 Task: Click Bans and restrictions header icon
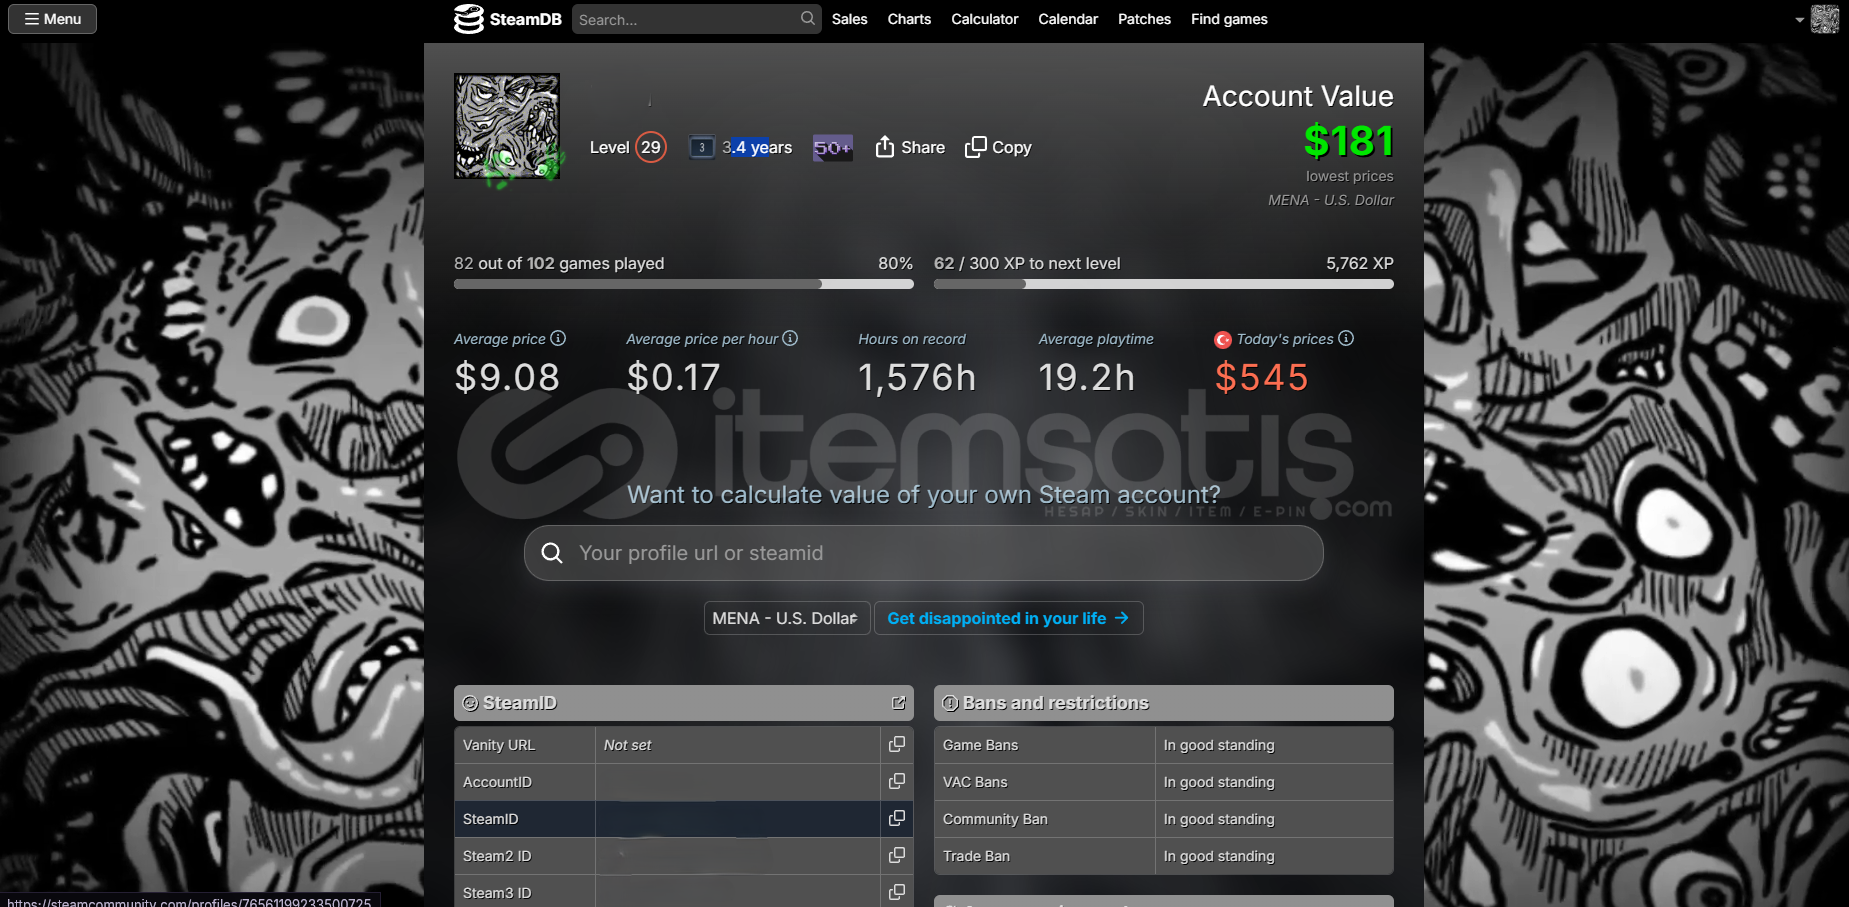point(950,703)
